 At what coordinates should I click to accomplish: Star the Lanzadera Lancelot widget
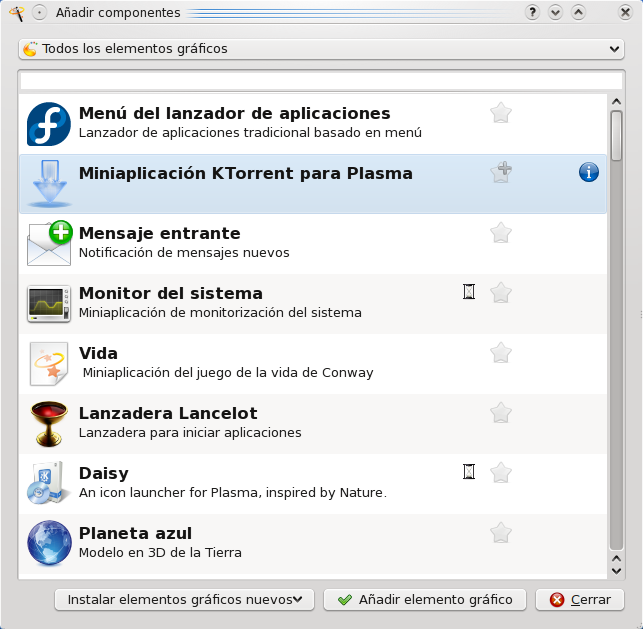pyautogui.click(x=501, y=412)
